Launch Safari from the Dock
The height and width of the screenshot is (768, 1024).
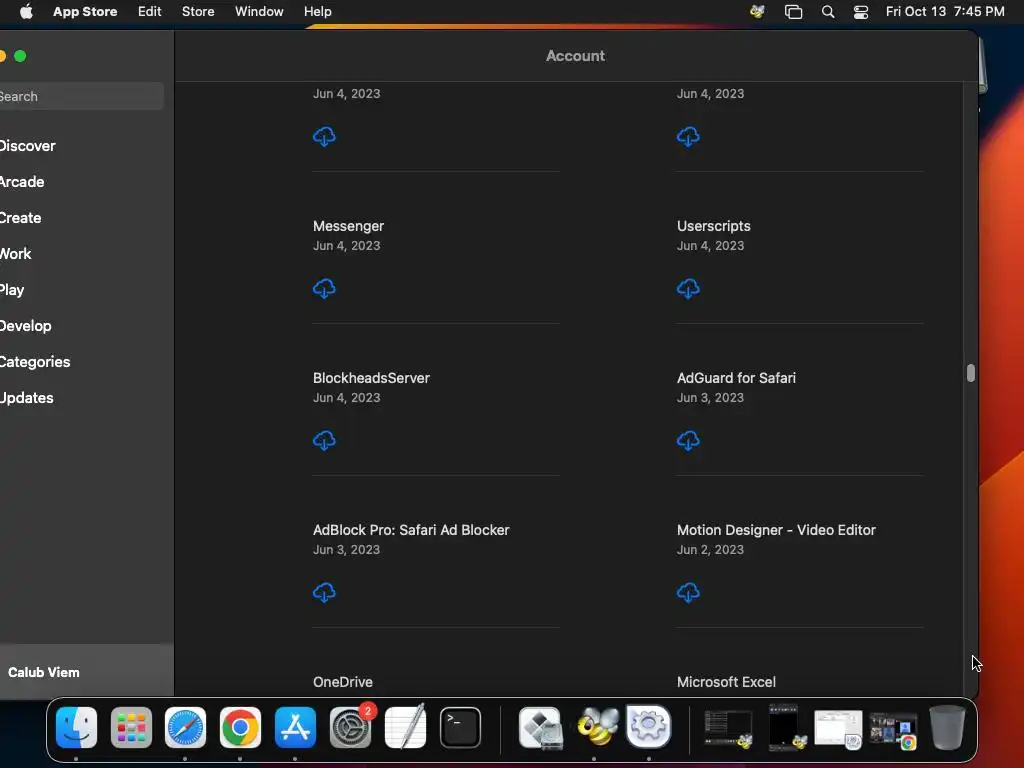pos(185,727)
